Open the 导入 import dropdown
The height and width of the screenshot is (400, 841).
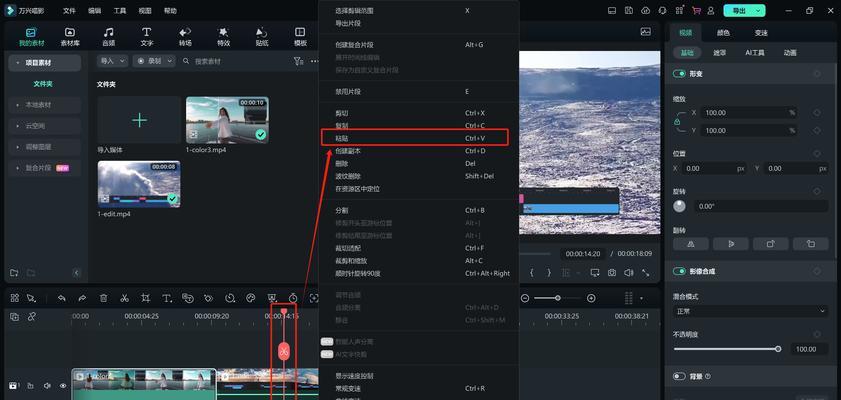tap(112, 61)
